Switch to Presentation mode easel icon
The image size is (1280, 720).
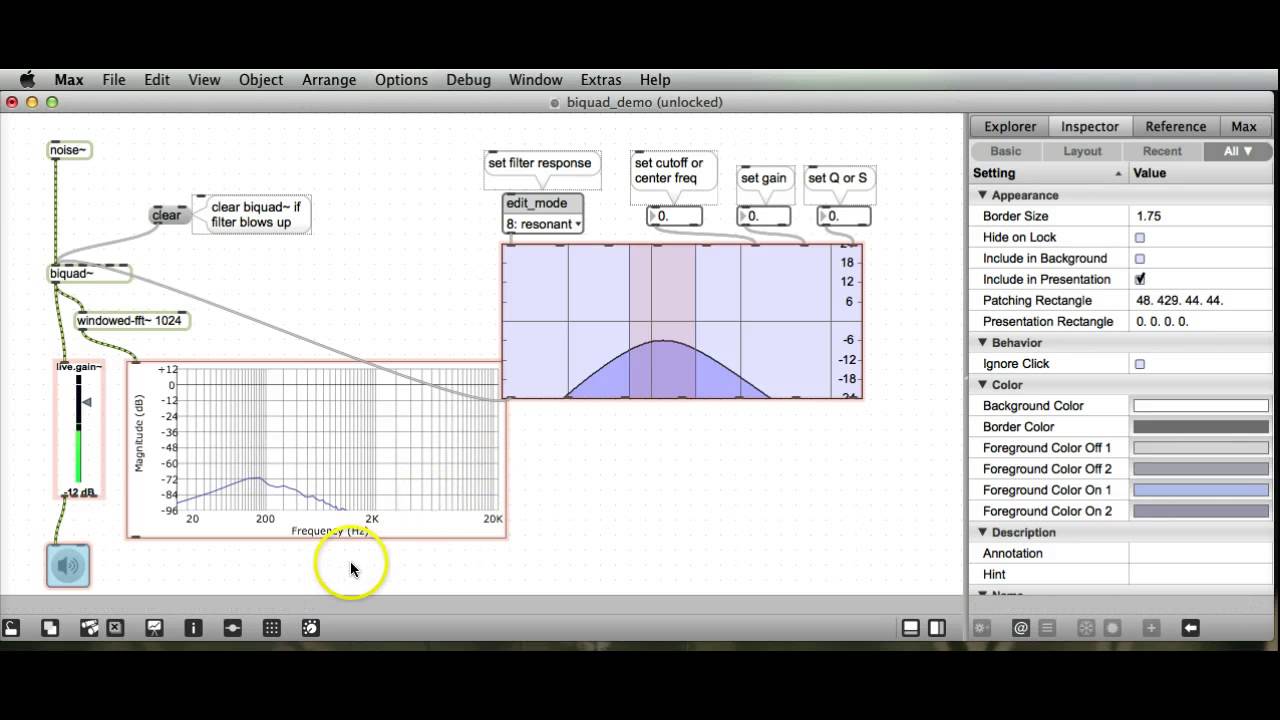154,628
